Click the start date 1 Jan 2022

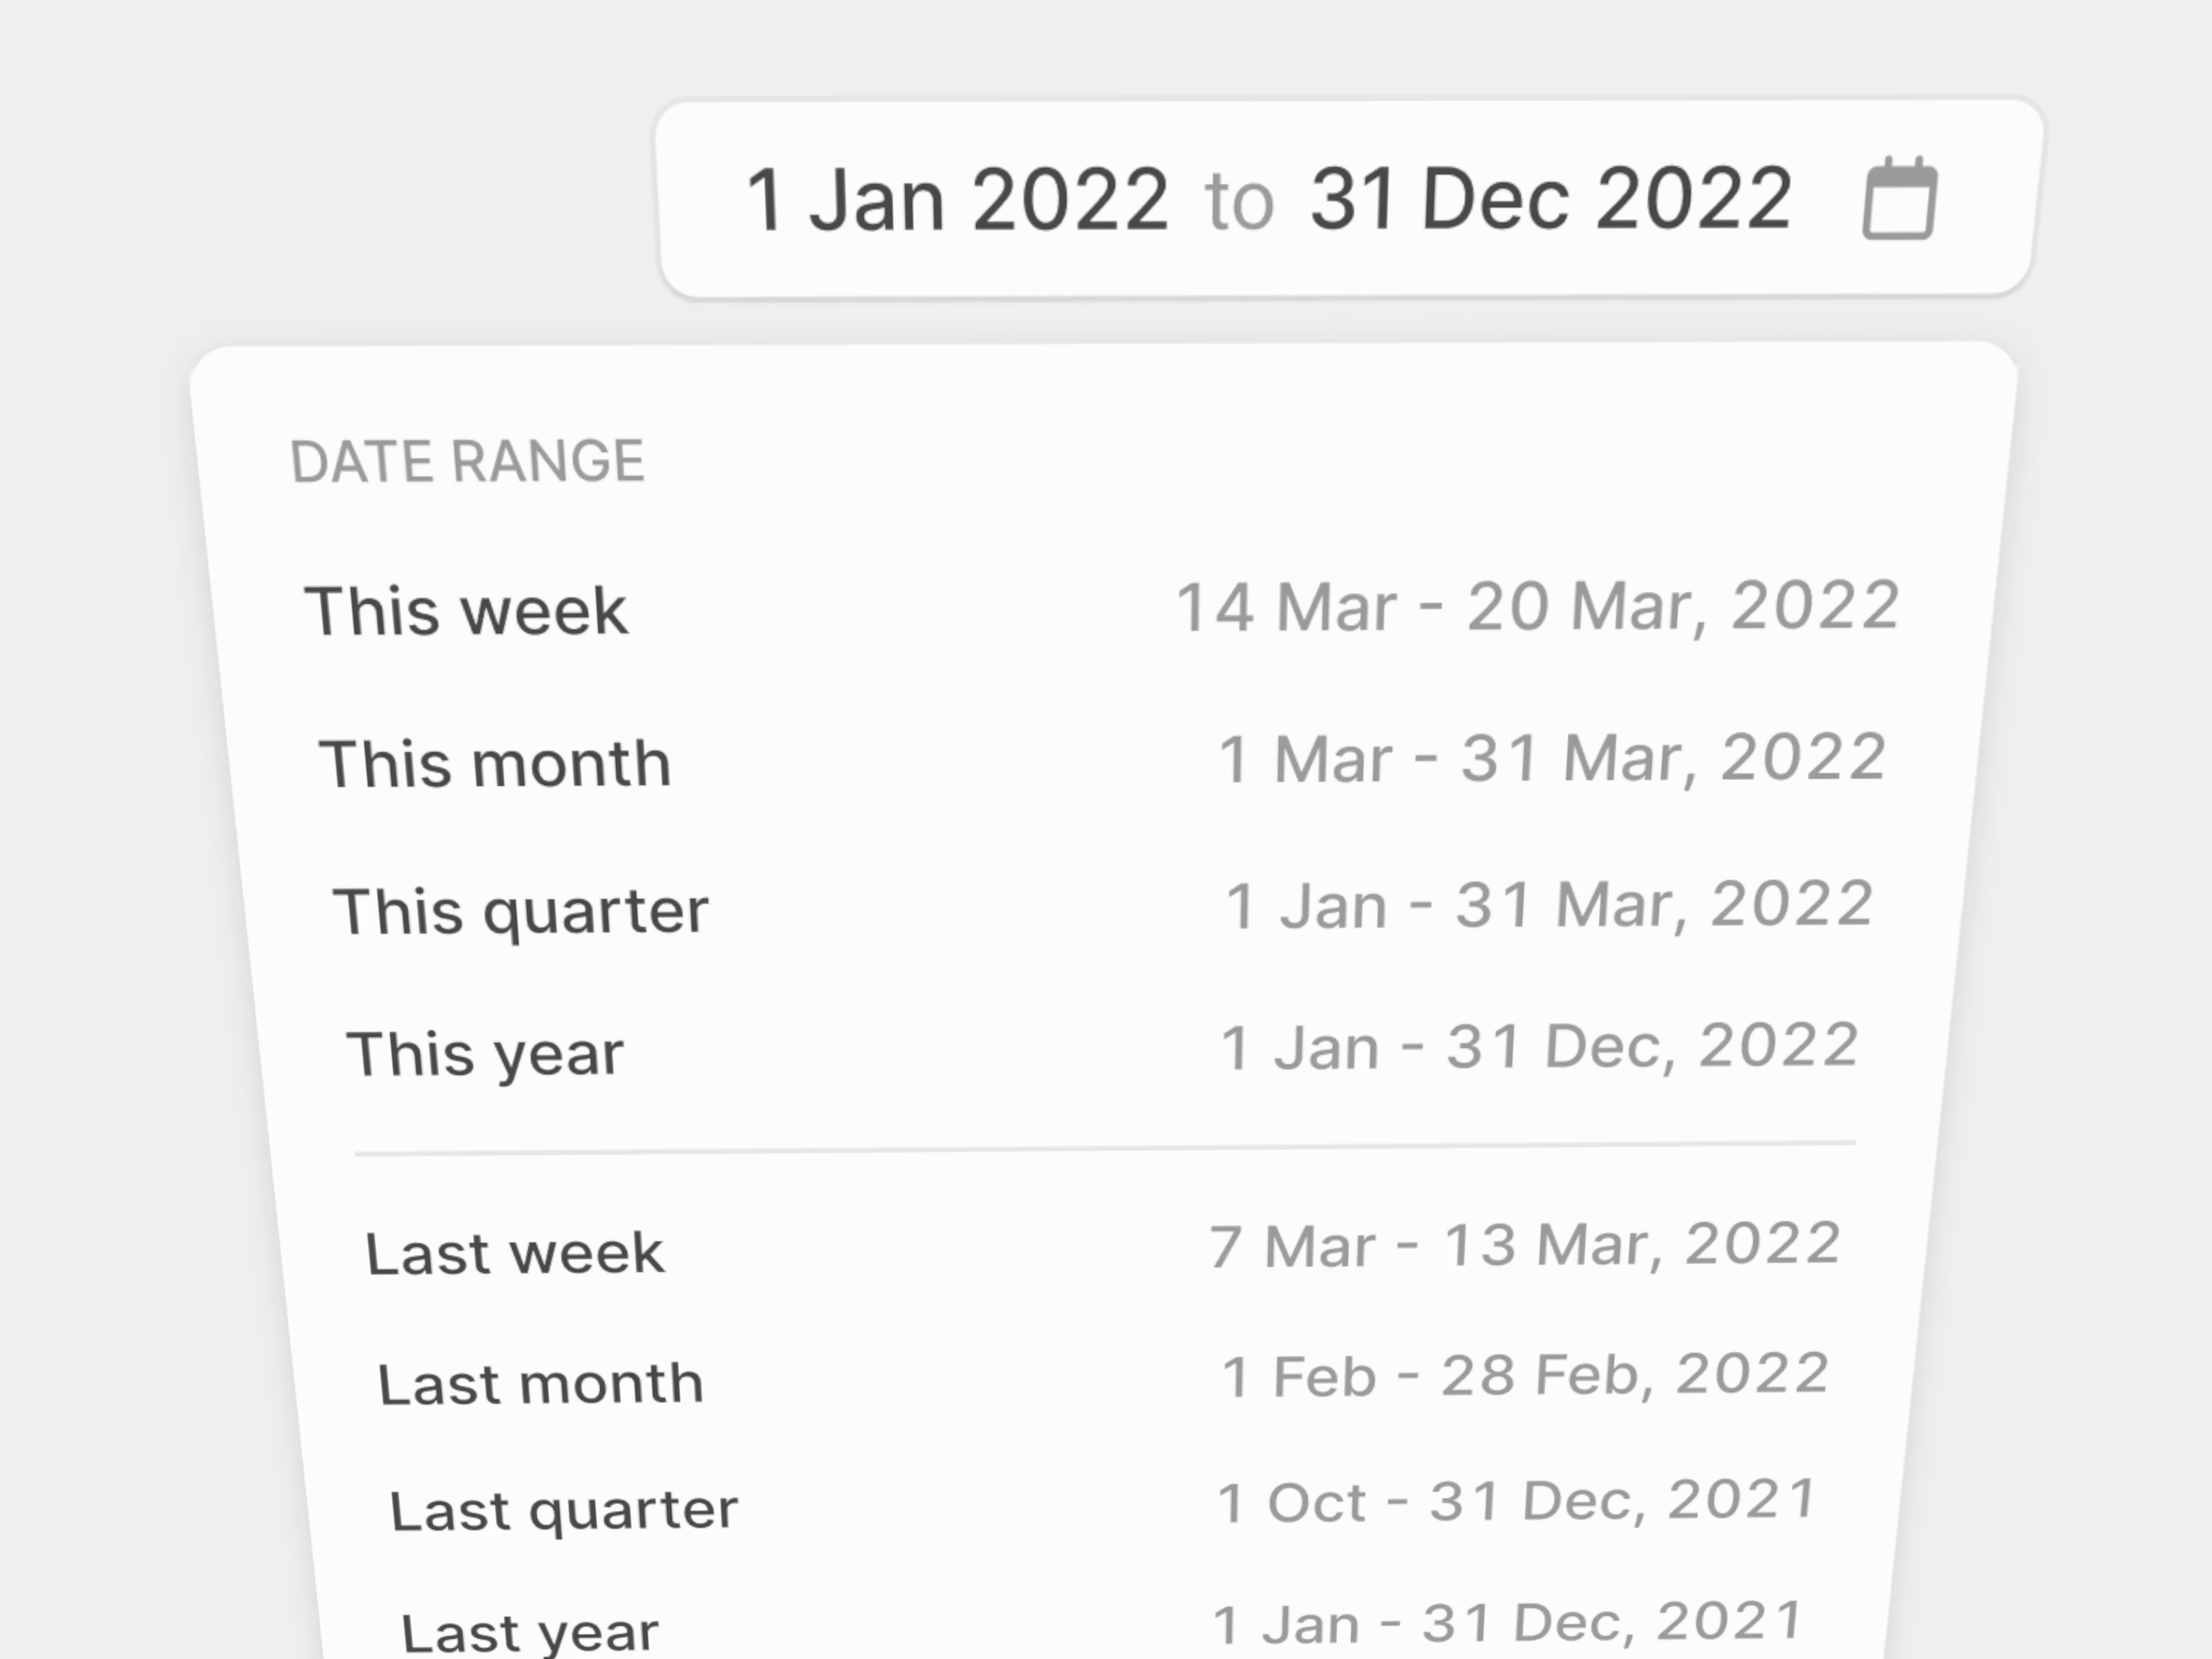click(x=957, y=200)
